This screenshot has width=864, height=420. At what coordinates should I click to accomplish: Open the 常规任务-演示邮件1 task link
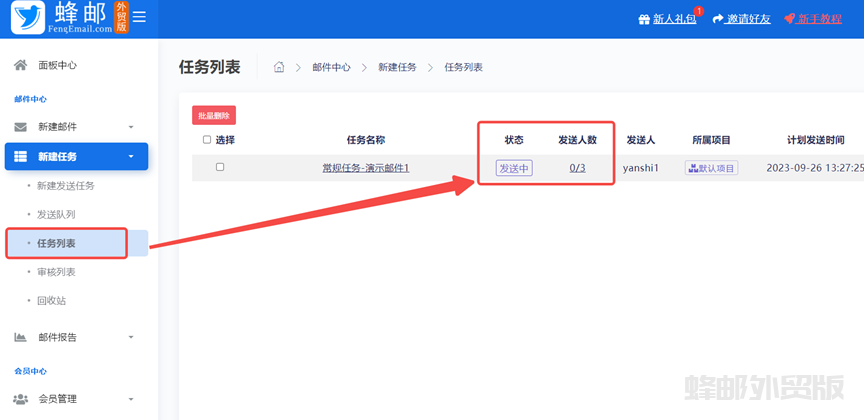point(365,168)
